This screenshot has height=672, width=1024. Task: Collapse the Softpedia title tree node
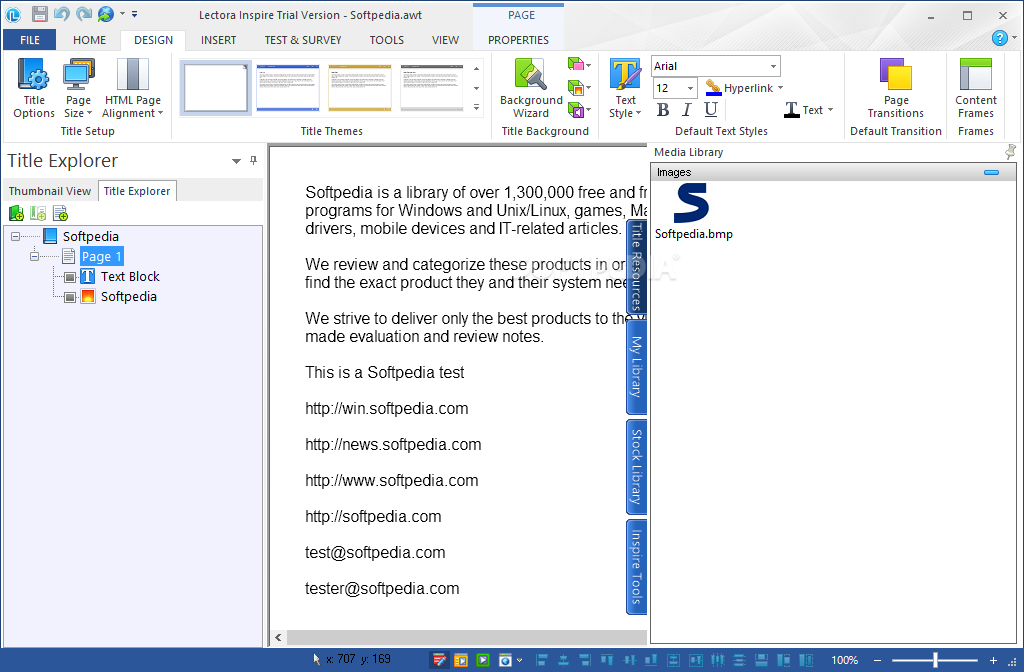click(15, 236)
